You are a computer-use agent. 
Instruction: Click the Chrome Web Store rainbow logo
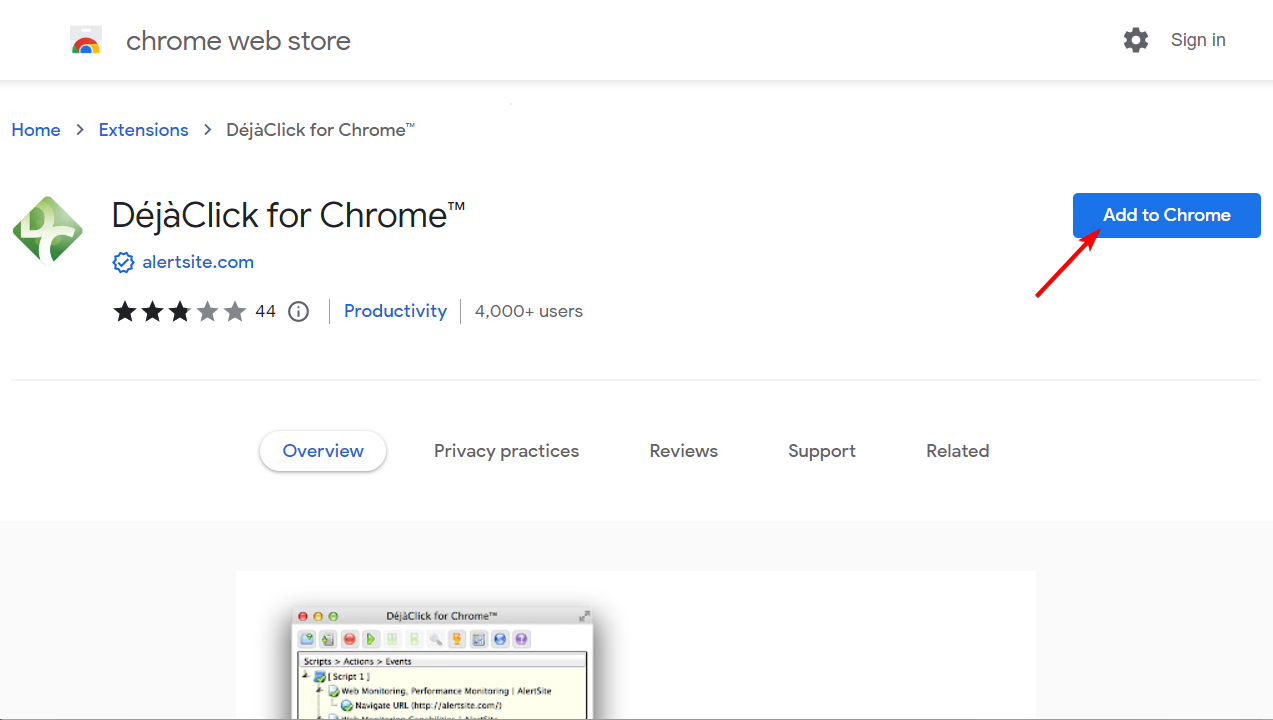(x=86, y=41)
